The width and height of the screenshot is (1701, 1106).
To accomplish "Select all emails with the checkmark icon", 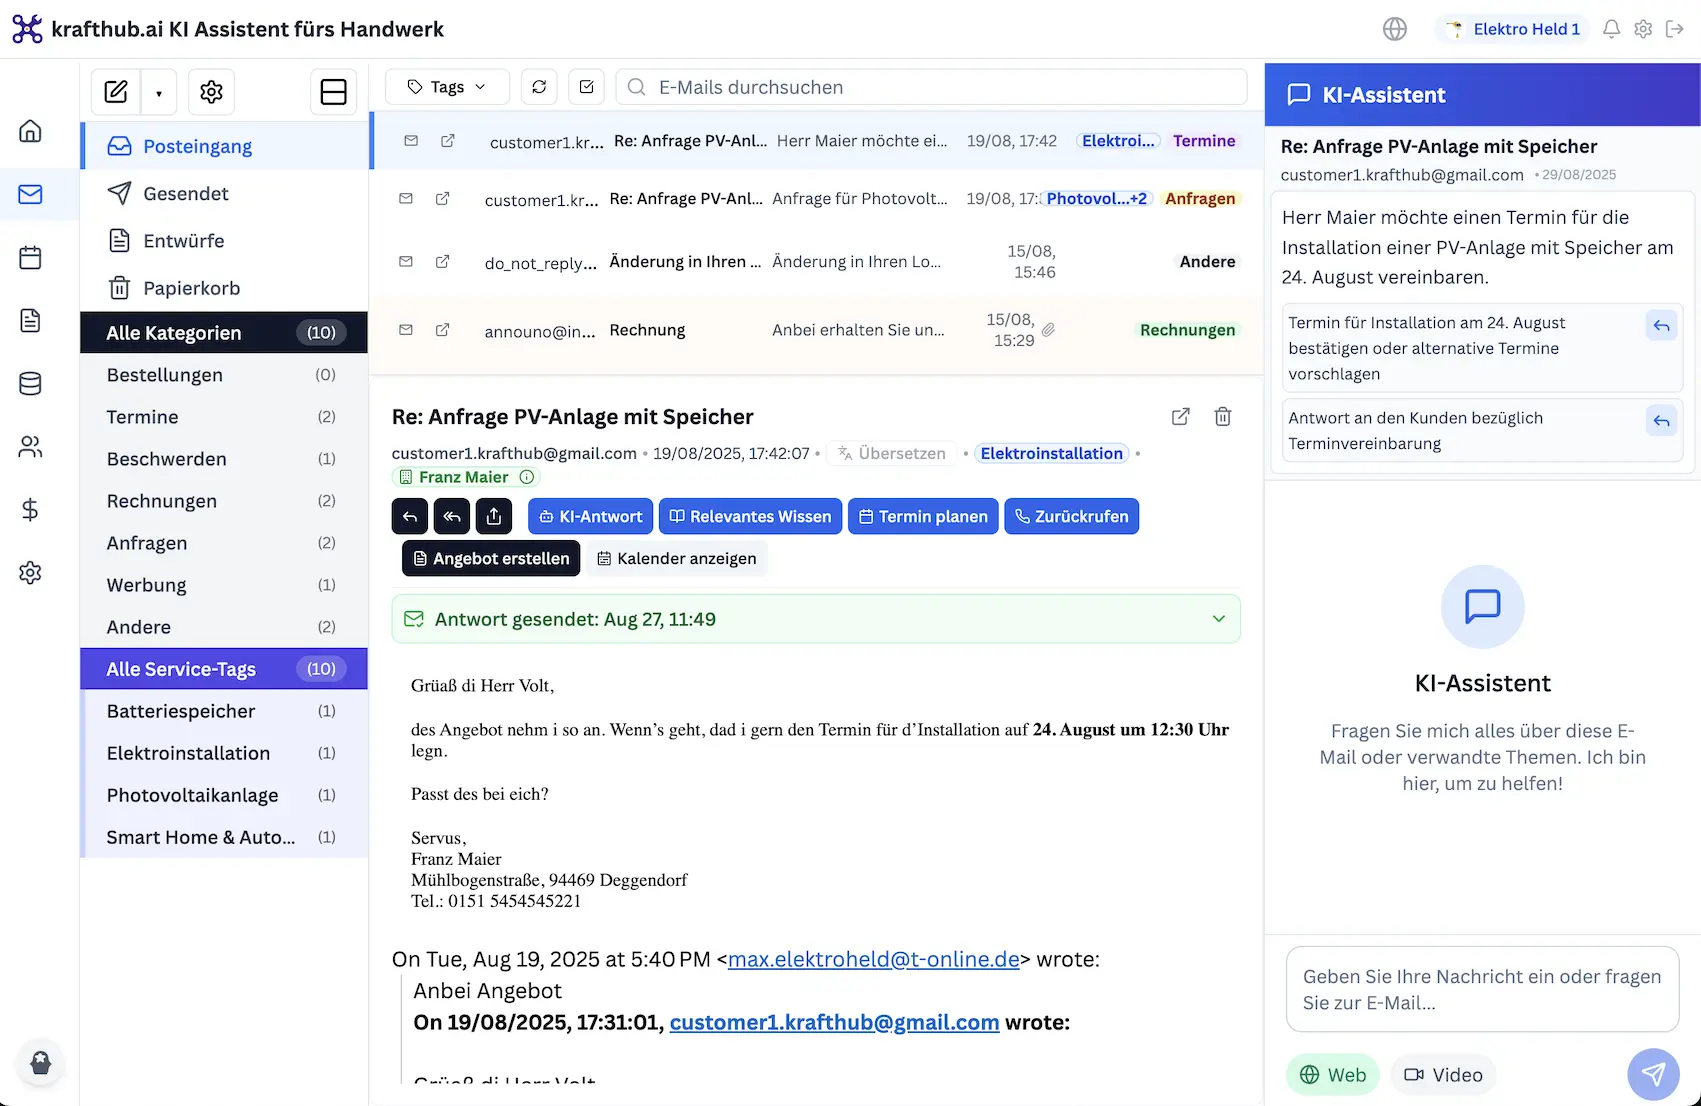I will [586, 87].
